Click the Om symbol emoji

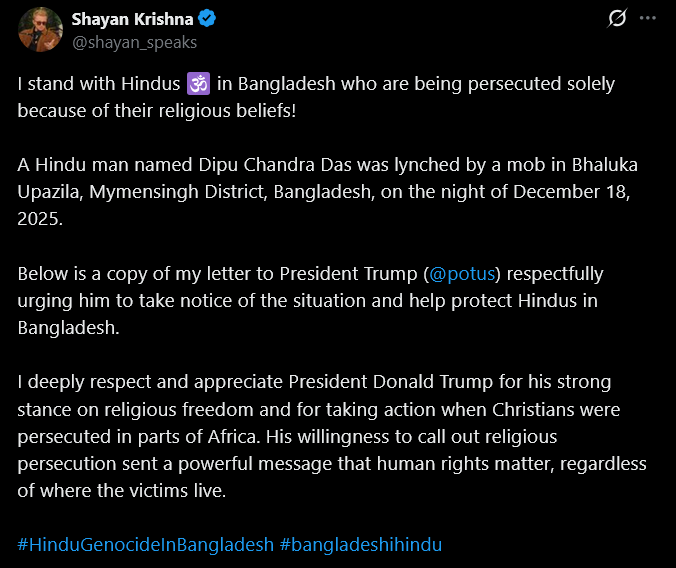coord(198,83)
